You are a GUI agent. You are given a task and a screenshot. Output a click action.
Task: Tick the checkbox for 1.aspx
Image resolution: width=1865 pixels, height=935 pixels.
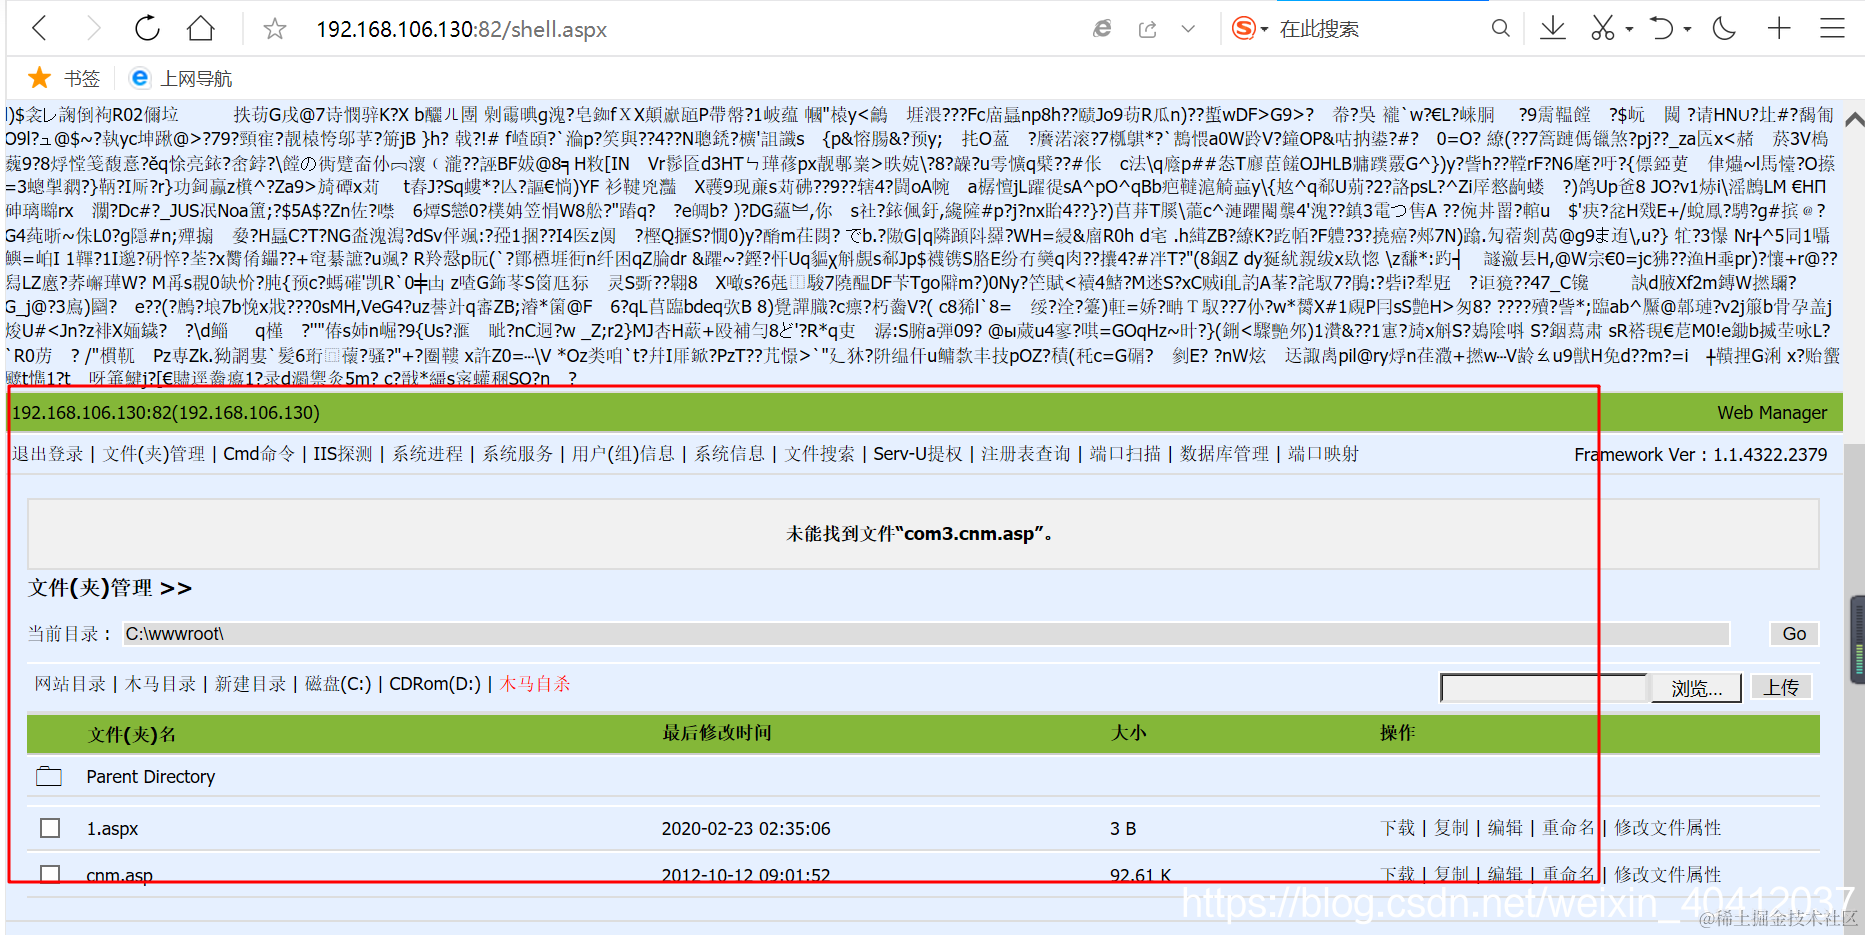point(50,828)
